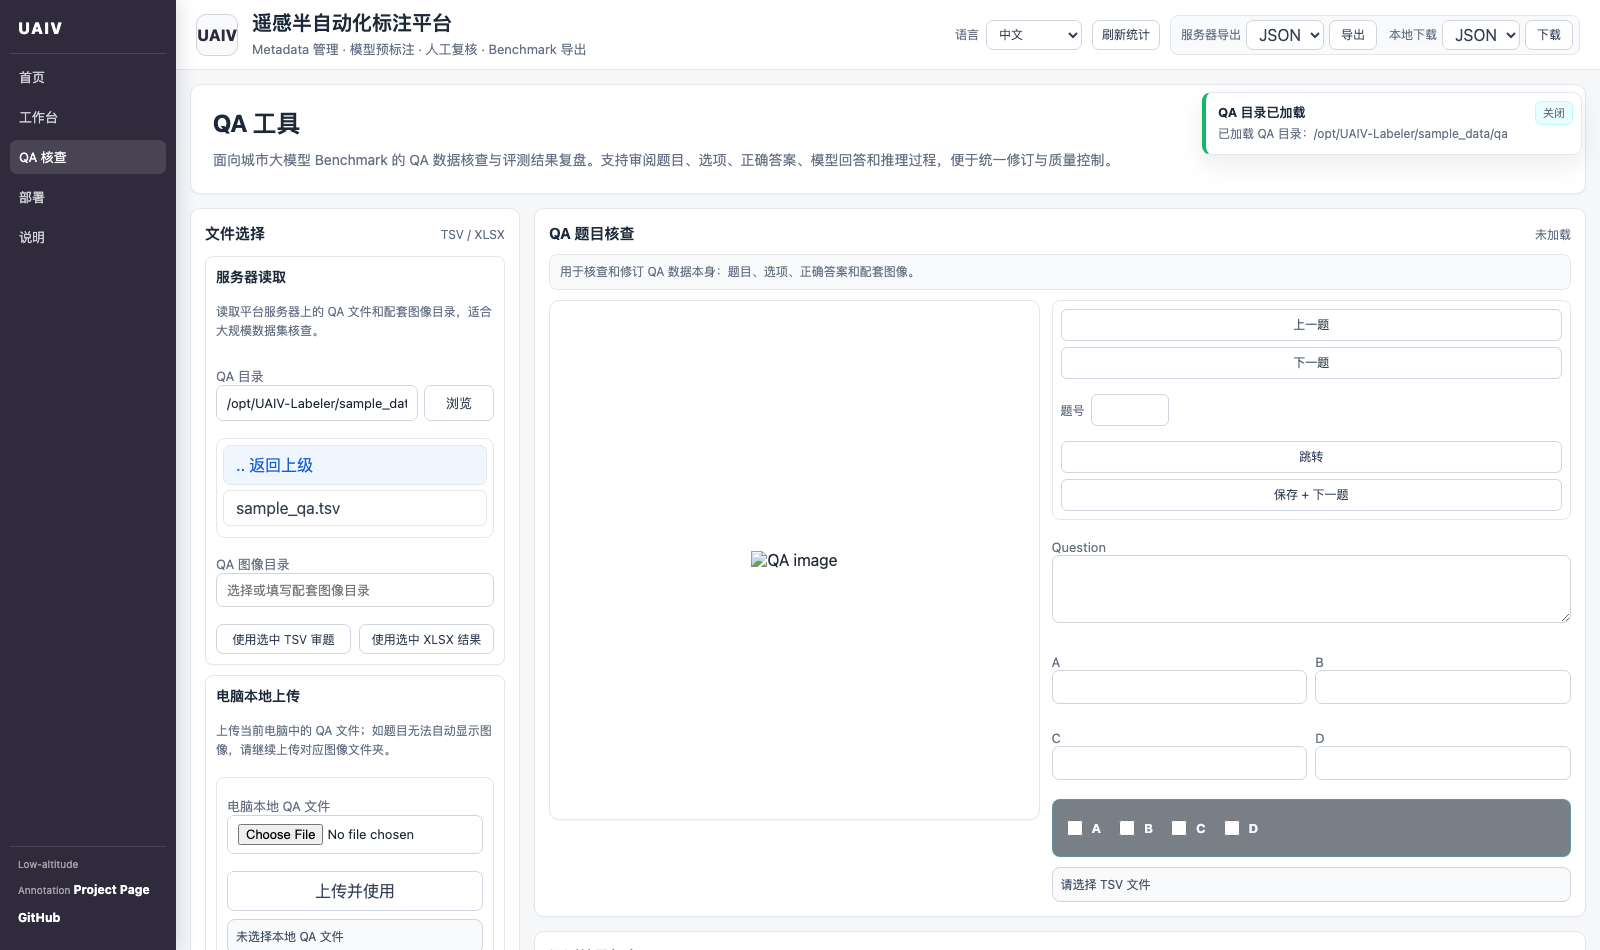1600x950 pixels.
Task: Open the language dropdown showing 中文
Action: (1034, 35)
